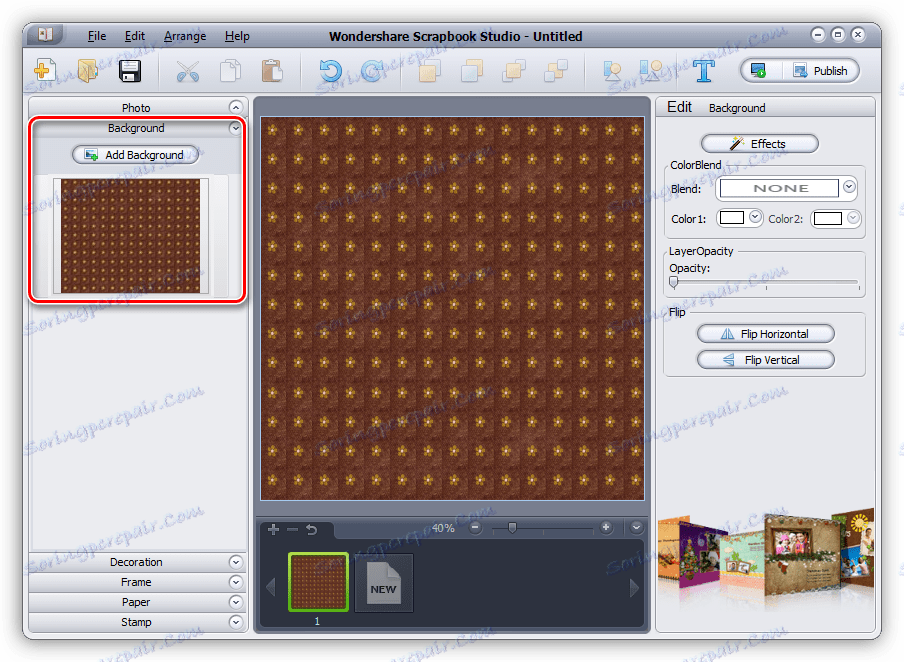Select page 1 thumbnail in page strip
Viewport: 904px width, 662px height.
coord(318,581)
